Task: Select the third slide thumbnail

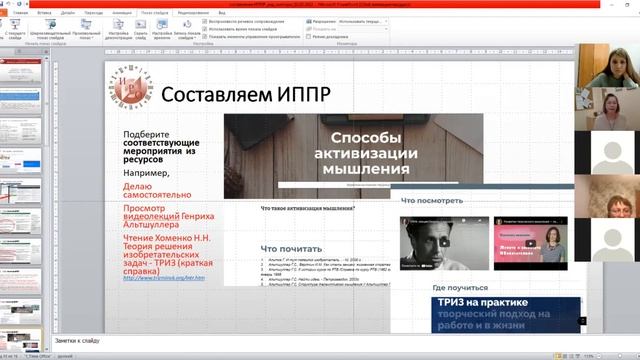Action: tap(20, 131)
